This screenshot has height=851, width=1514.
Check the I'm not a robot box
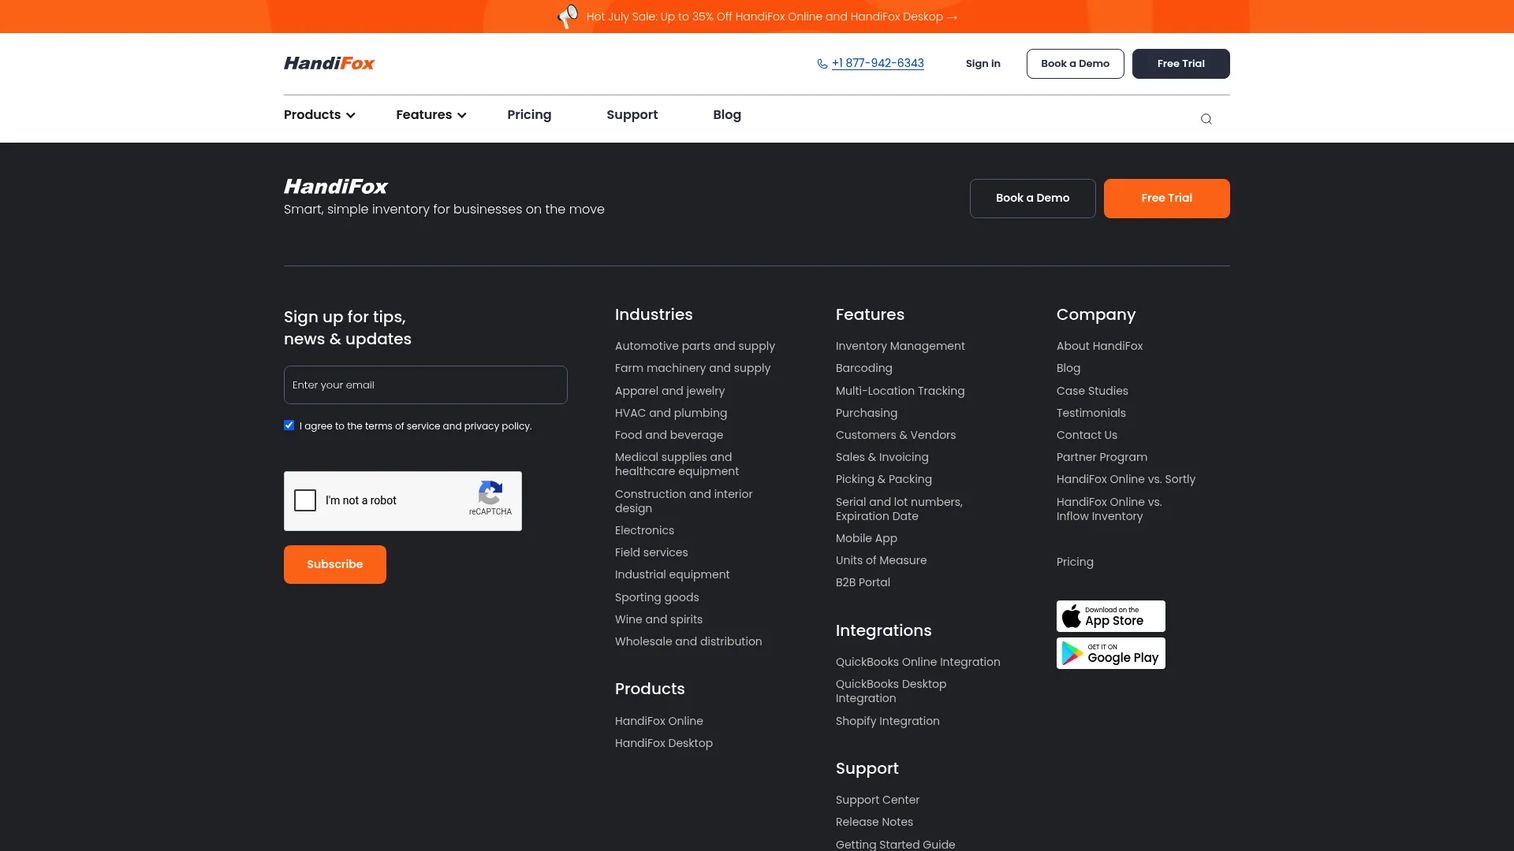pos(306,500)
